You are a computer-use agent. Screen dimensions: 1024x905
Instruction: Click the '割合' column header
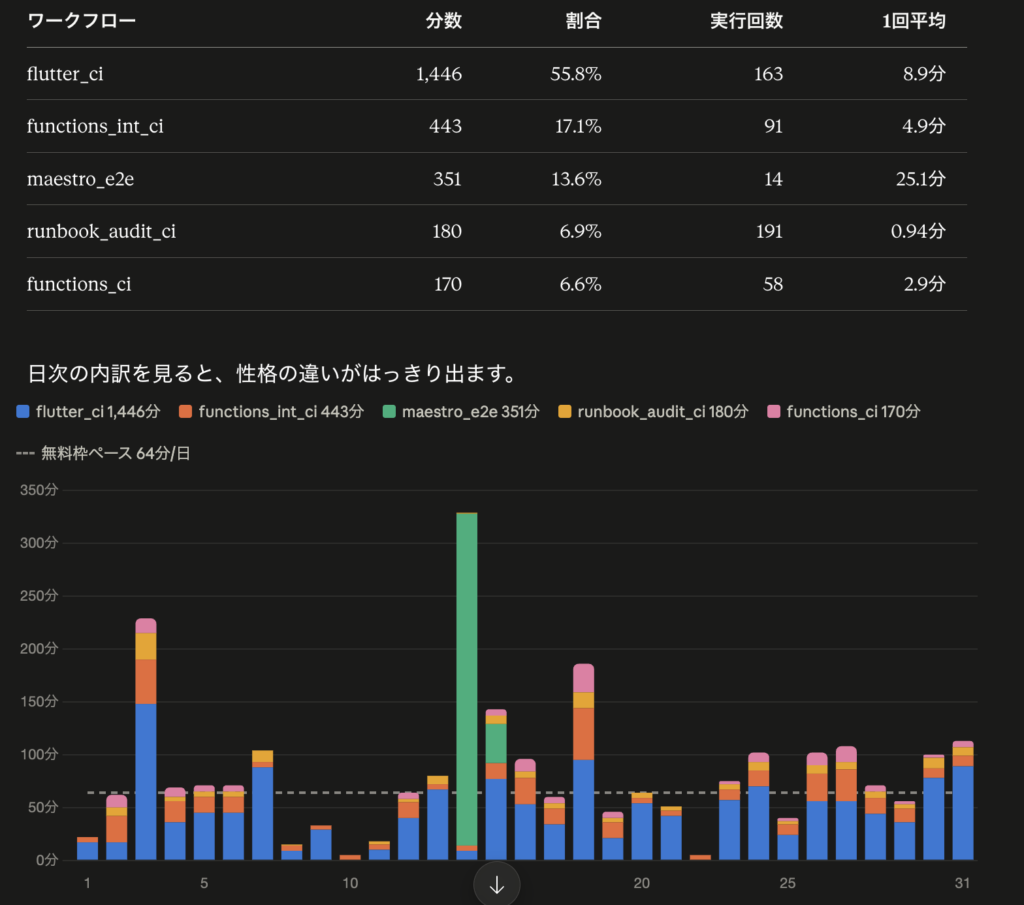[x=583, y=21]
